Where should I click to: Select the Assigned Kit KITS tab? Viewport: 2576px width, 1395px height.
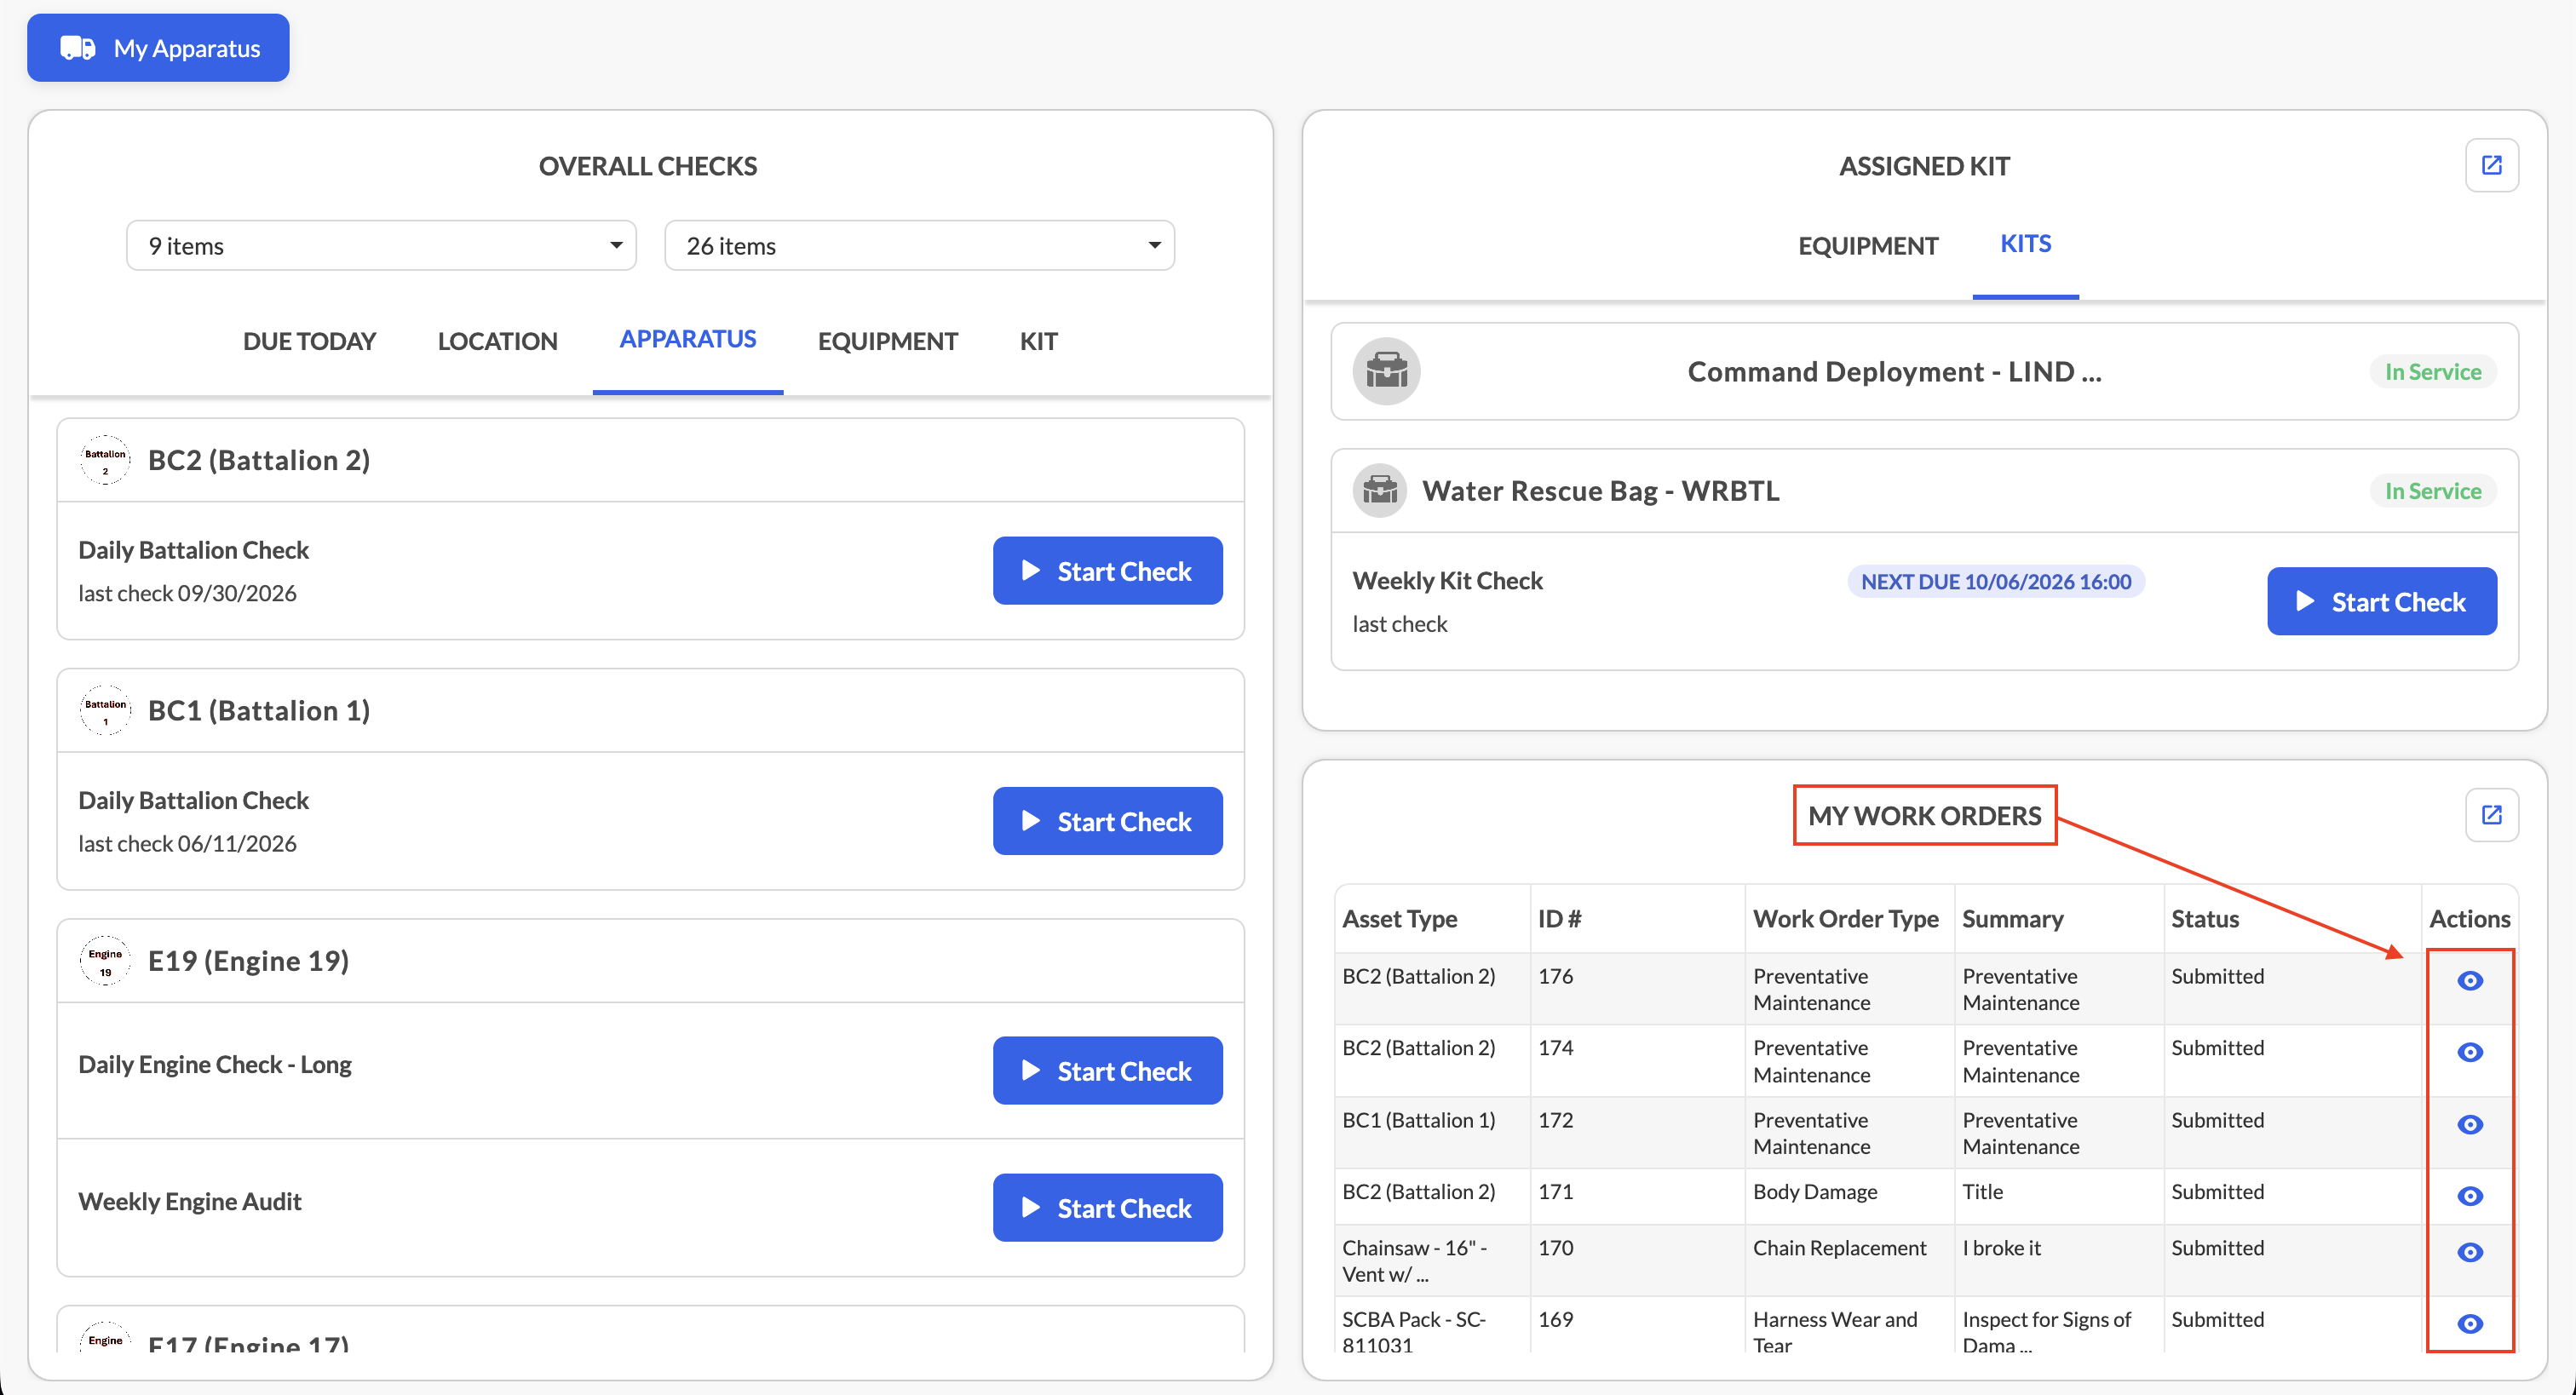[x=2025, y=243]
